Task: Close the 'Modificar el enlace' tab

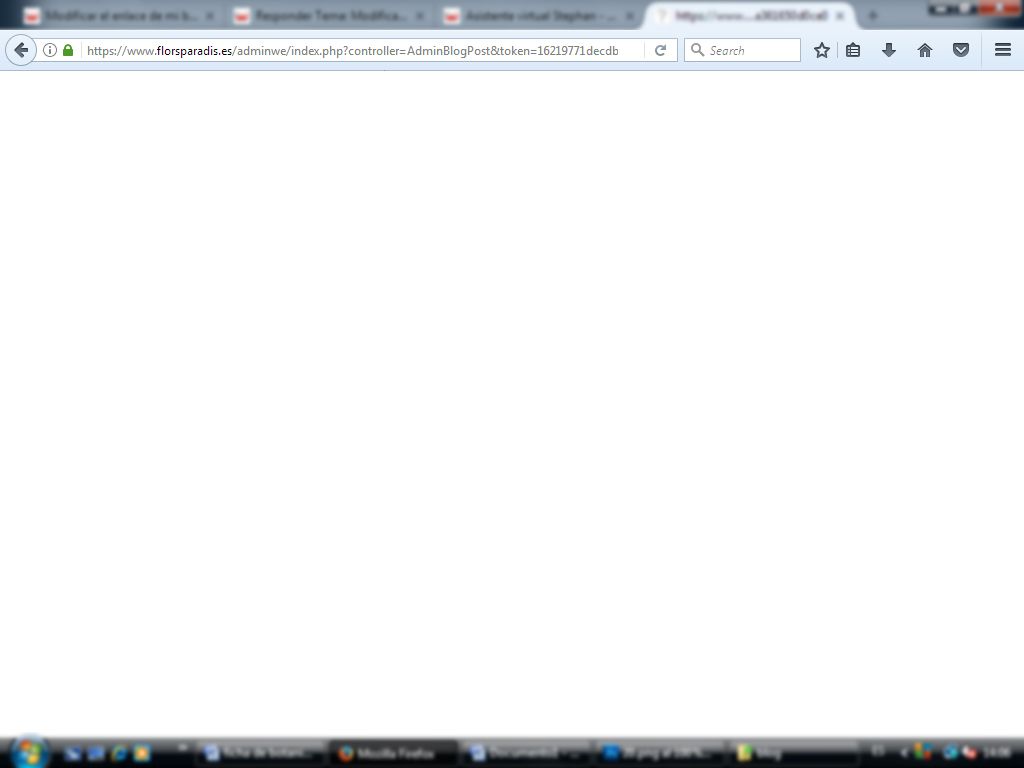Action: pos(210,16)
